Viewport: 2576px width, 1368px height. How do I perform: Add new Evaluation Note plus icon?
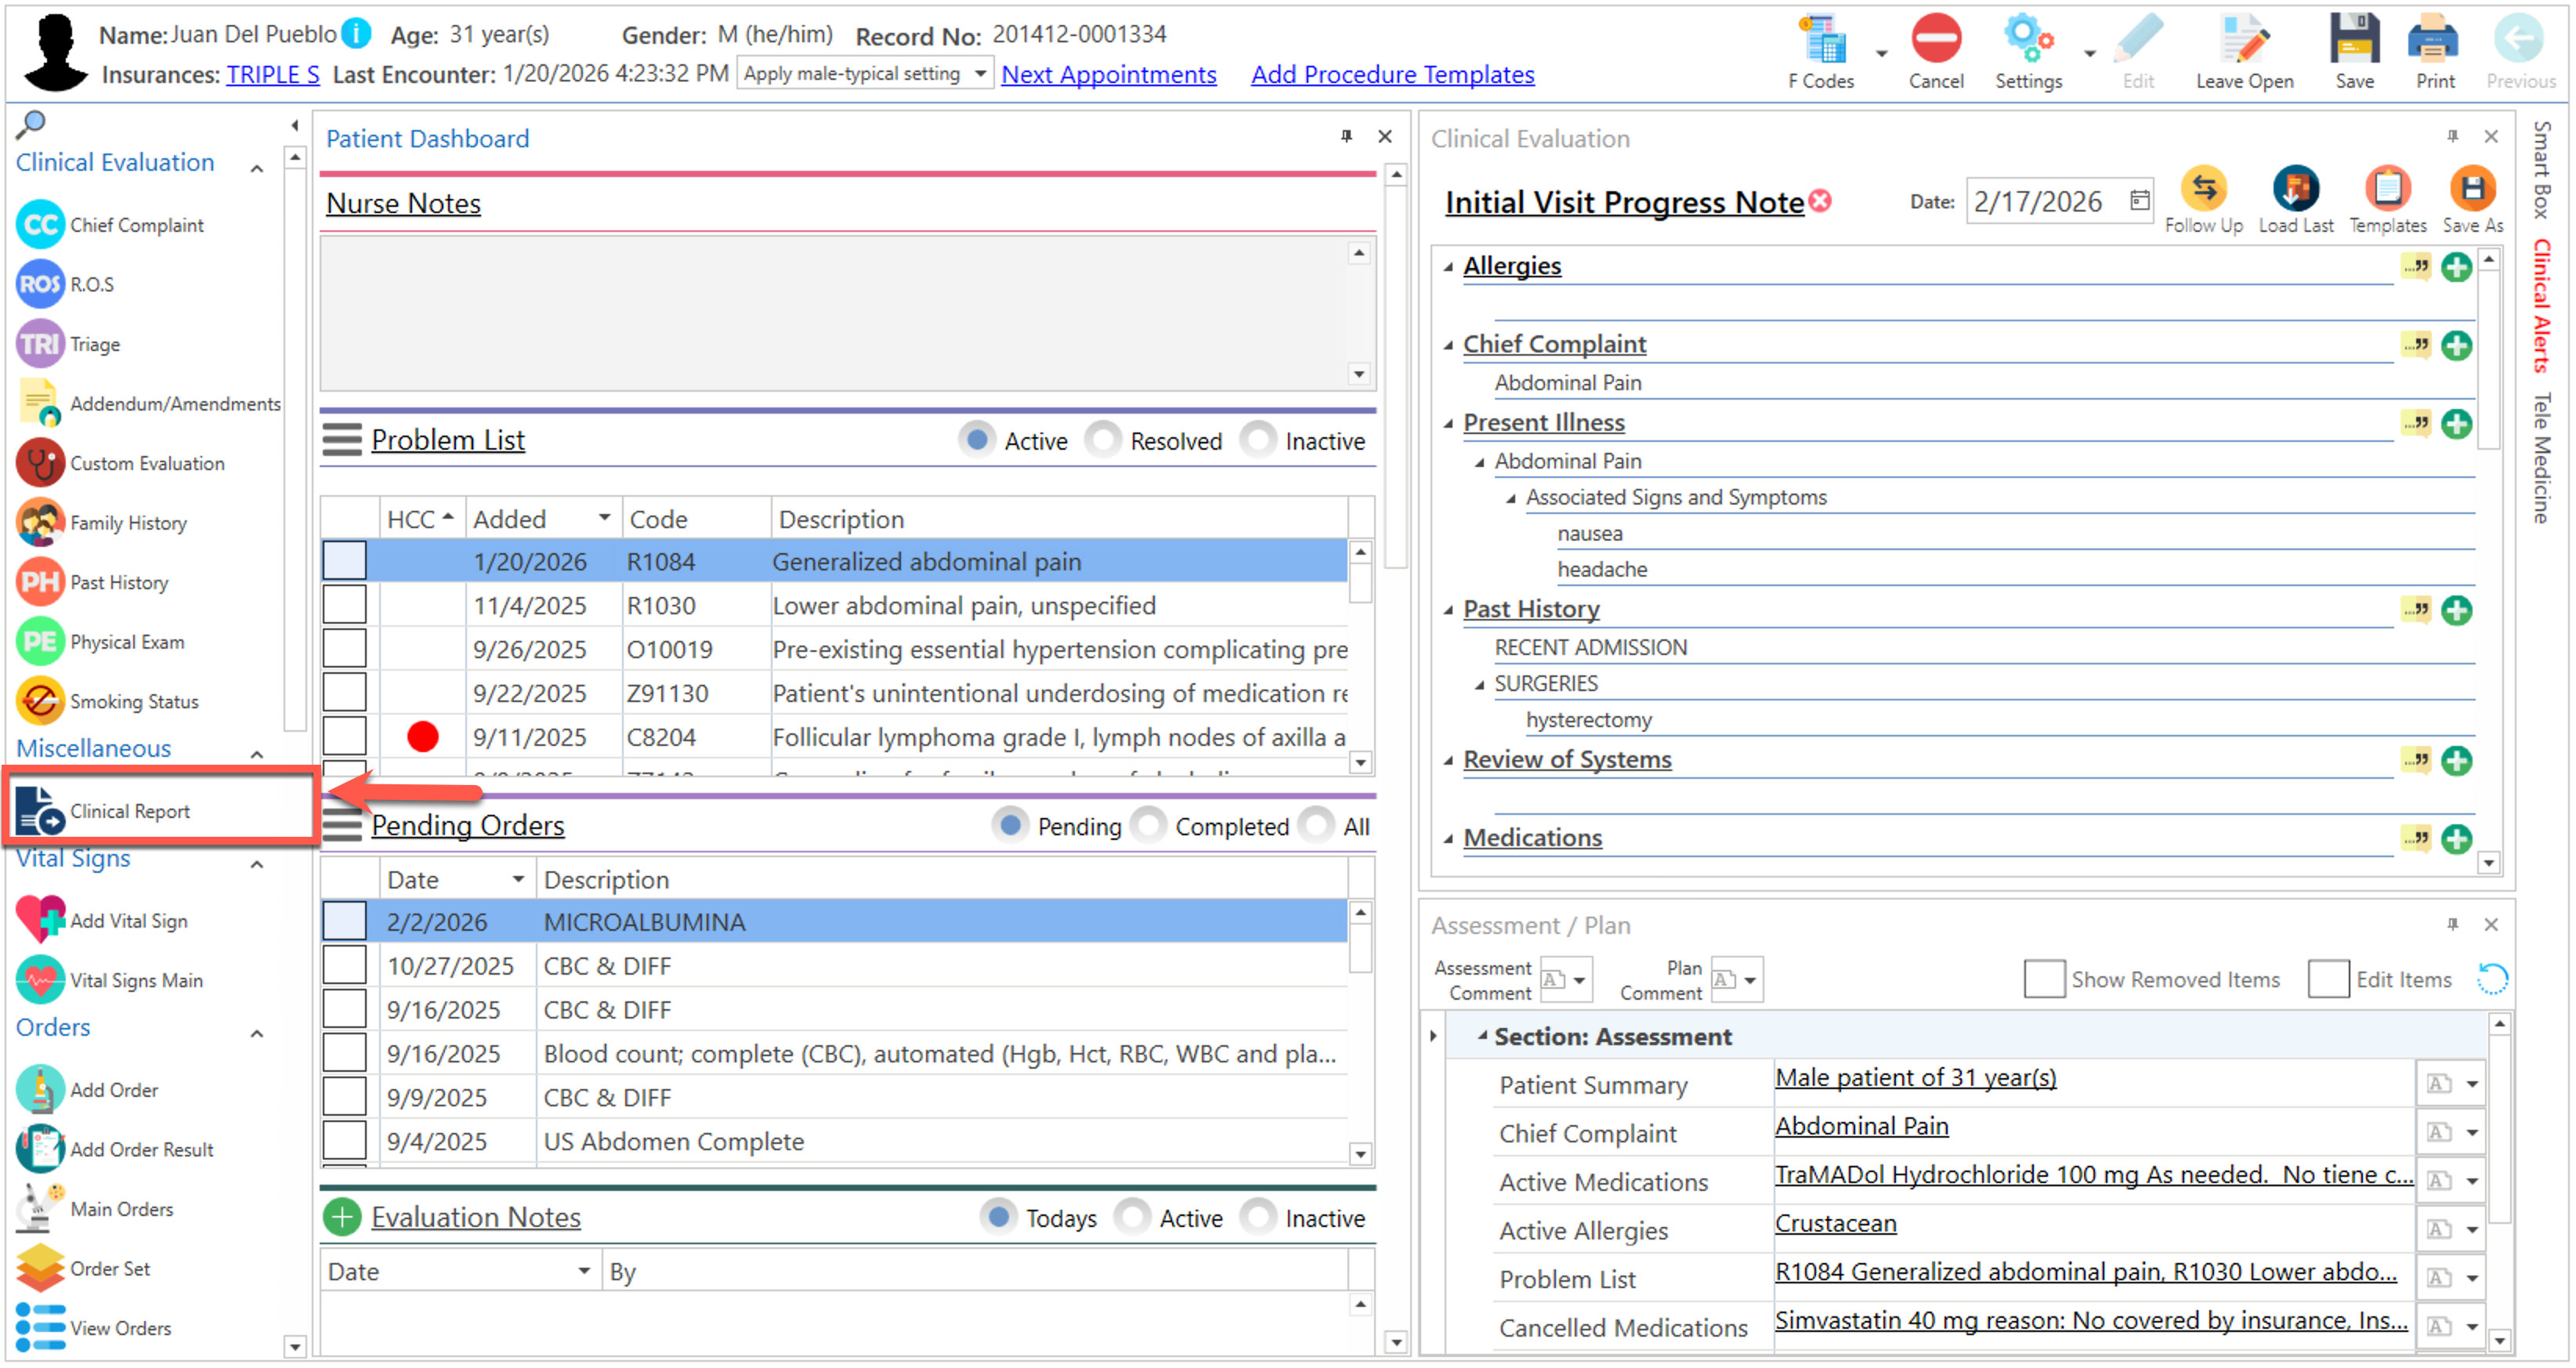click(342, 1217)
